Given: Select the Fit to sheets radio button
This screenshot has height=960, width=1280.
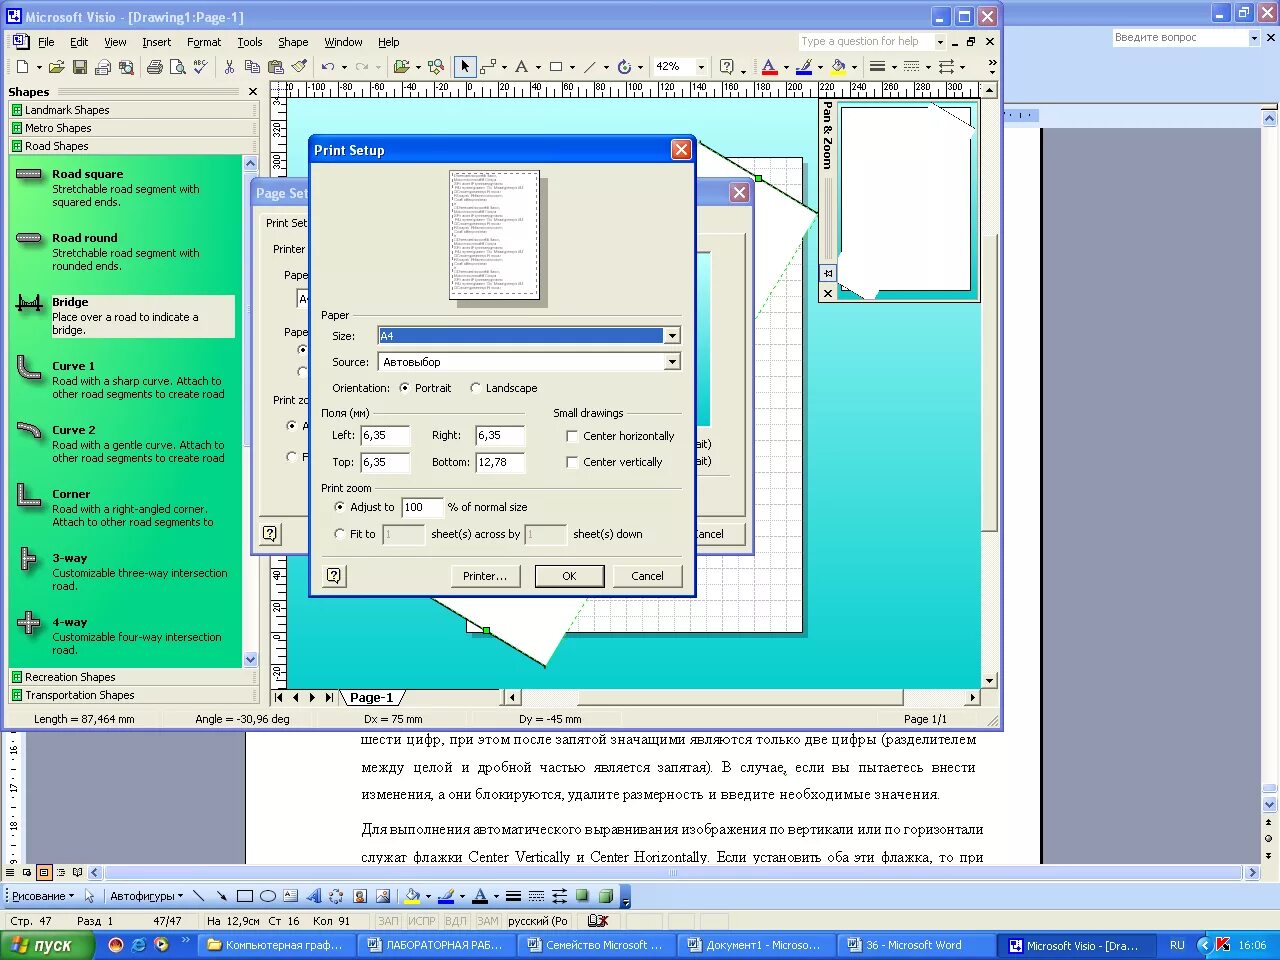Looking at the screenshot, I should (340, 534).
